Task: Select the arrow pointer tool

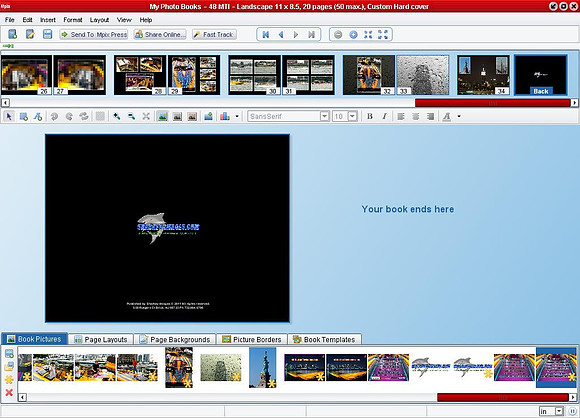Action: pyautogui.click(x=9, y=117)
